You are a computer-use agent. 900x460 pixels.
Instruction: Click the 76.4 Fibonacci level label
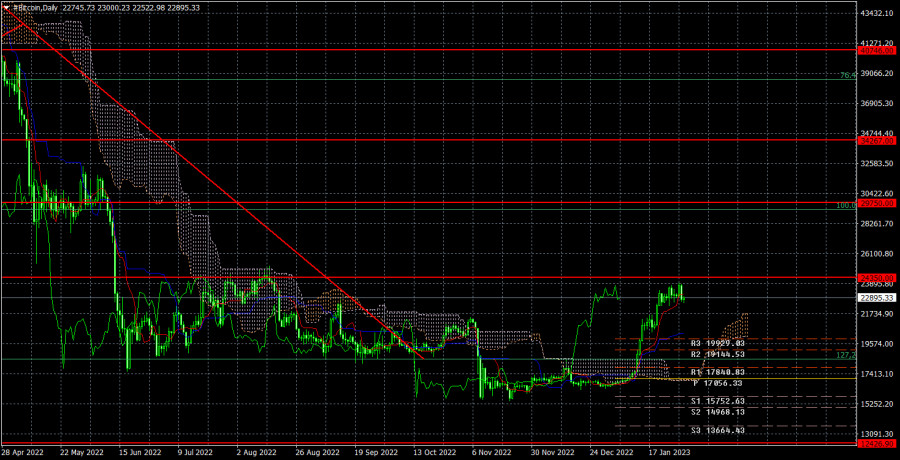click(847, 75)
